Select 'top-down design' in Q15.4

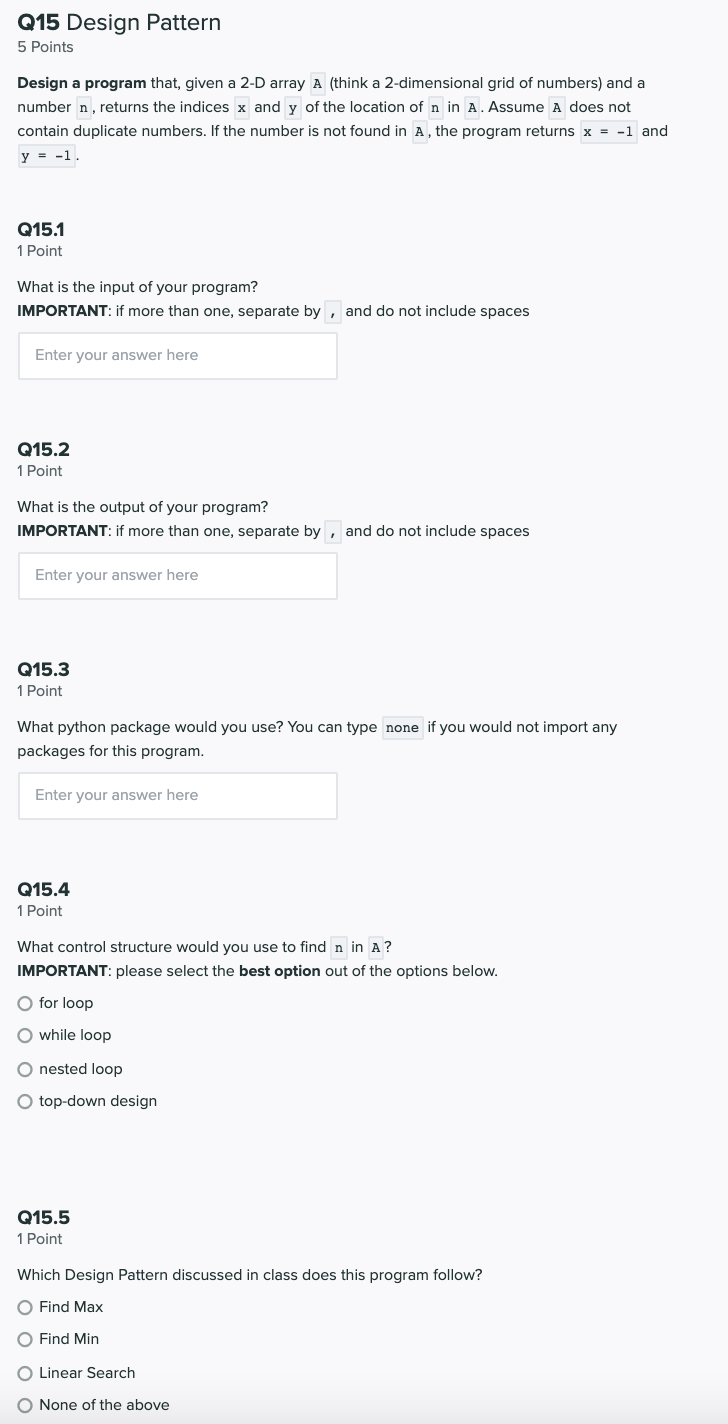[25, 1101]
